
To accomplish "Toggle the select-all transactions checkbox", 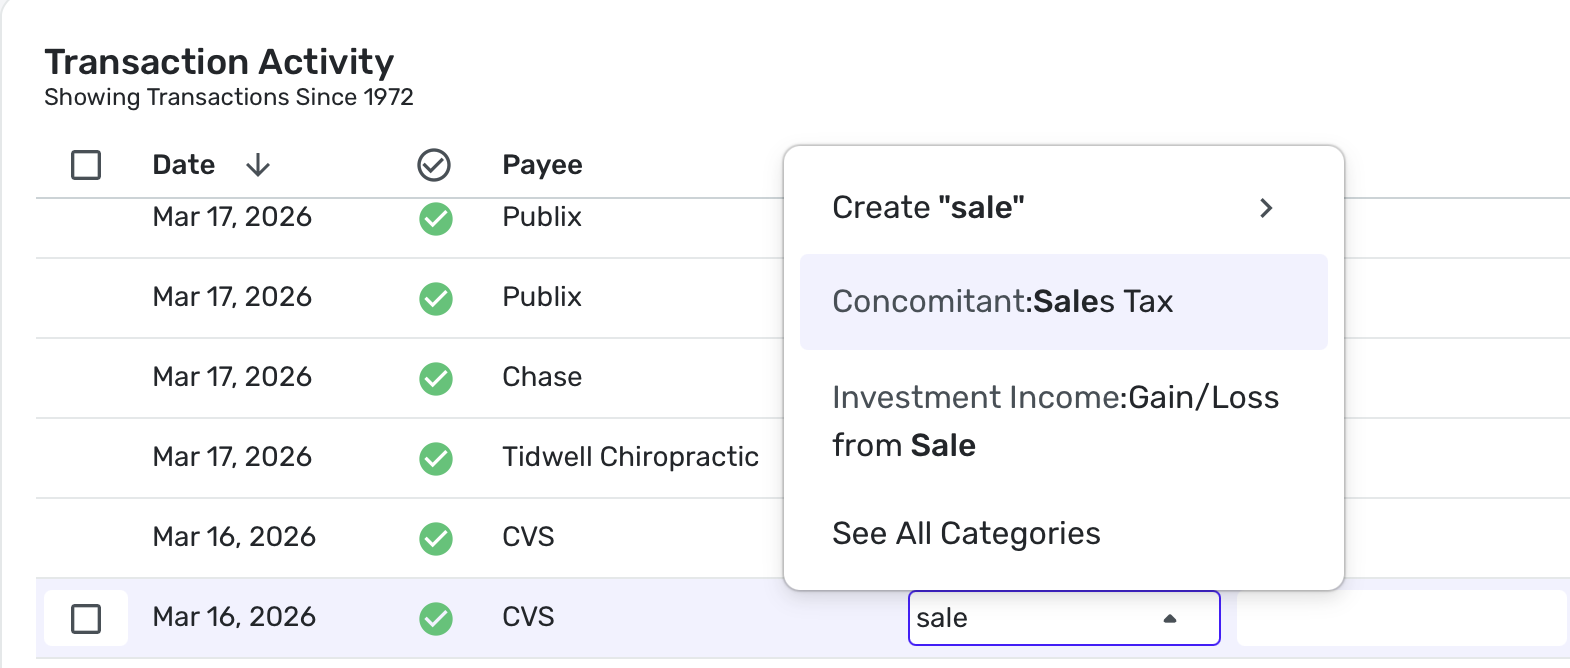I will (86, 165).
